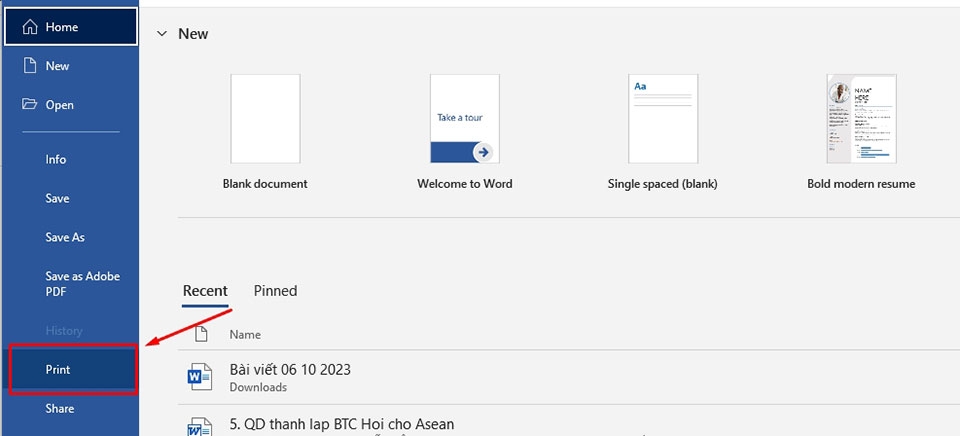Click the Home house icon in sidebar
960x436 pixels.
pos(29,27)
